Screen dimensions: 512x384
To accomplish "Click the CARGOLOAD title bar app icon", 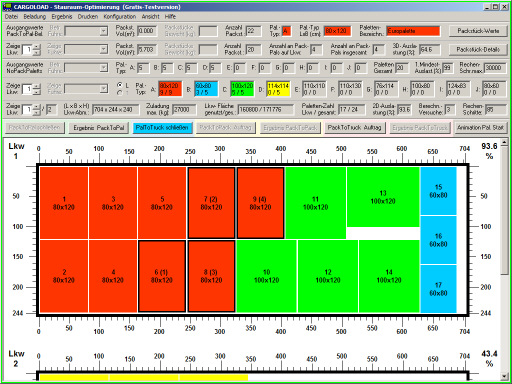I will pos(7,6).
